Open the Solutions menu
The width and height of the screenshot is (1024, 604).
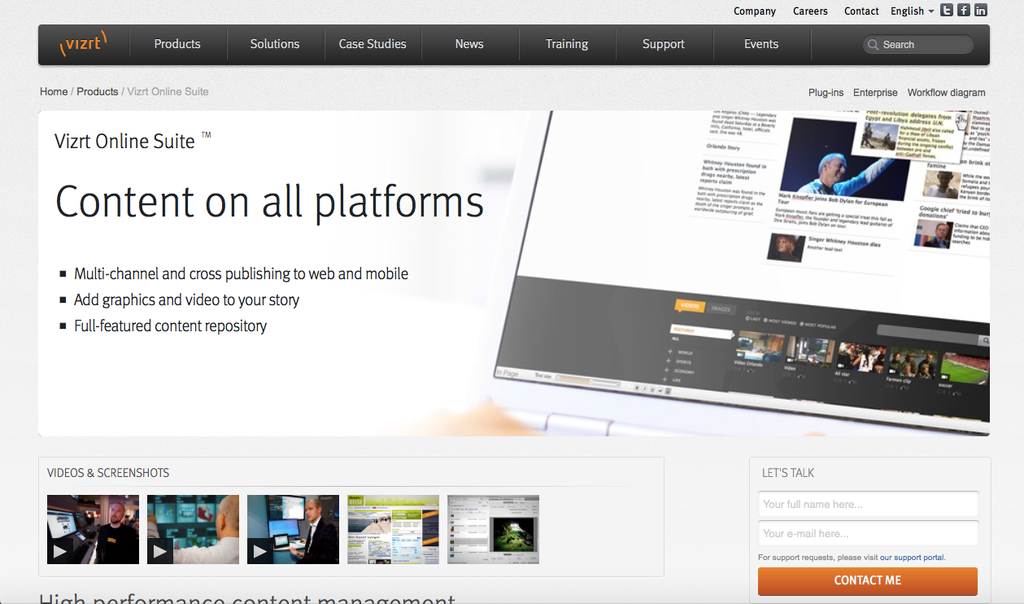click(x=275, y=44)
